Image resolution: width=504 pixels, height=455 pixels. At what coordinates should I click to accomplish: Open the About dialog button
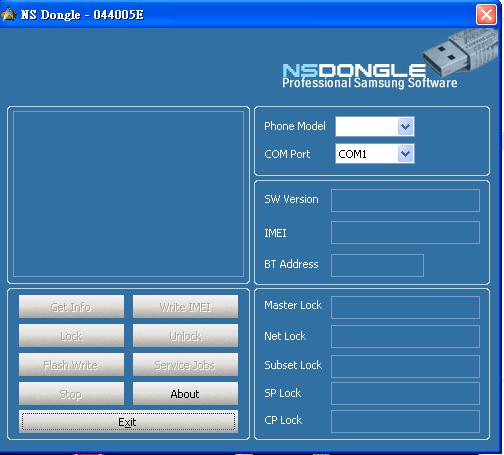coord(185,394)
